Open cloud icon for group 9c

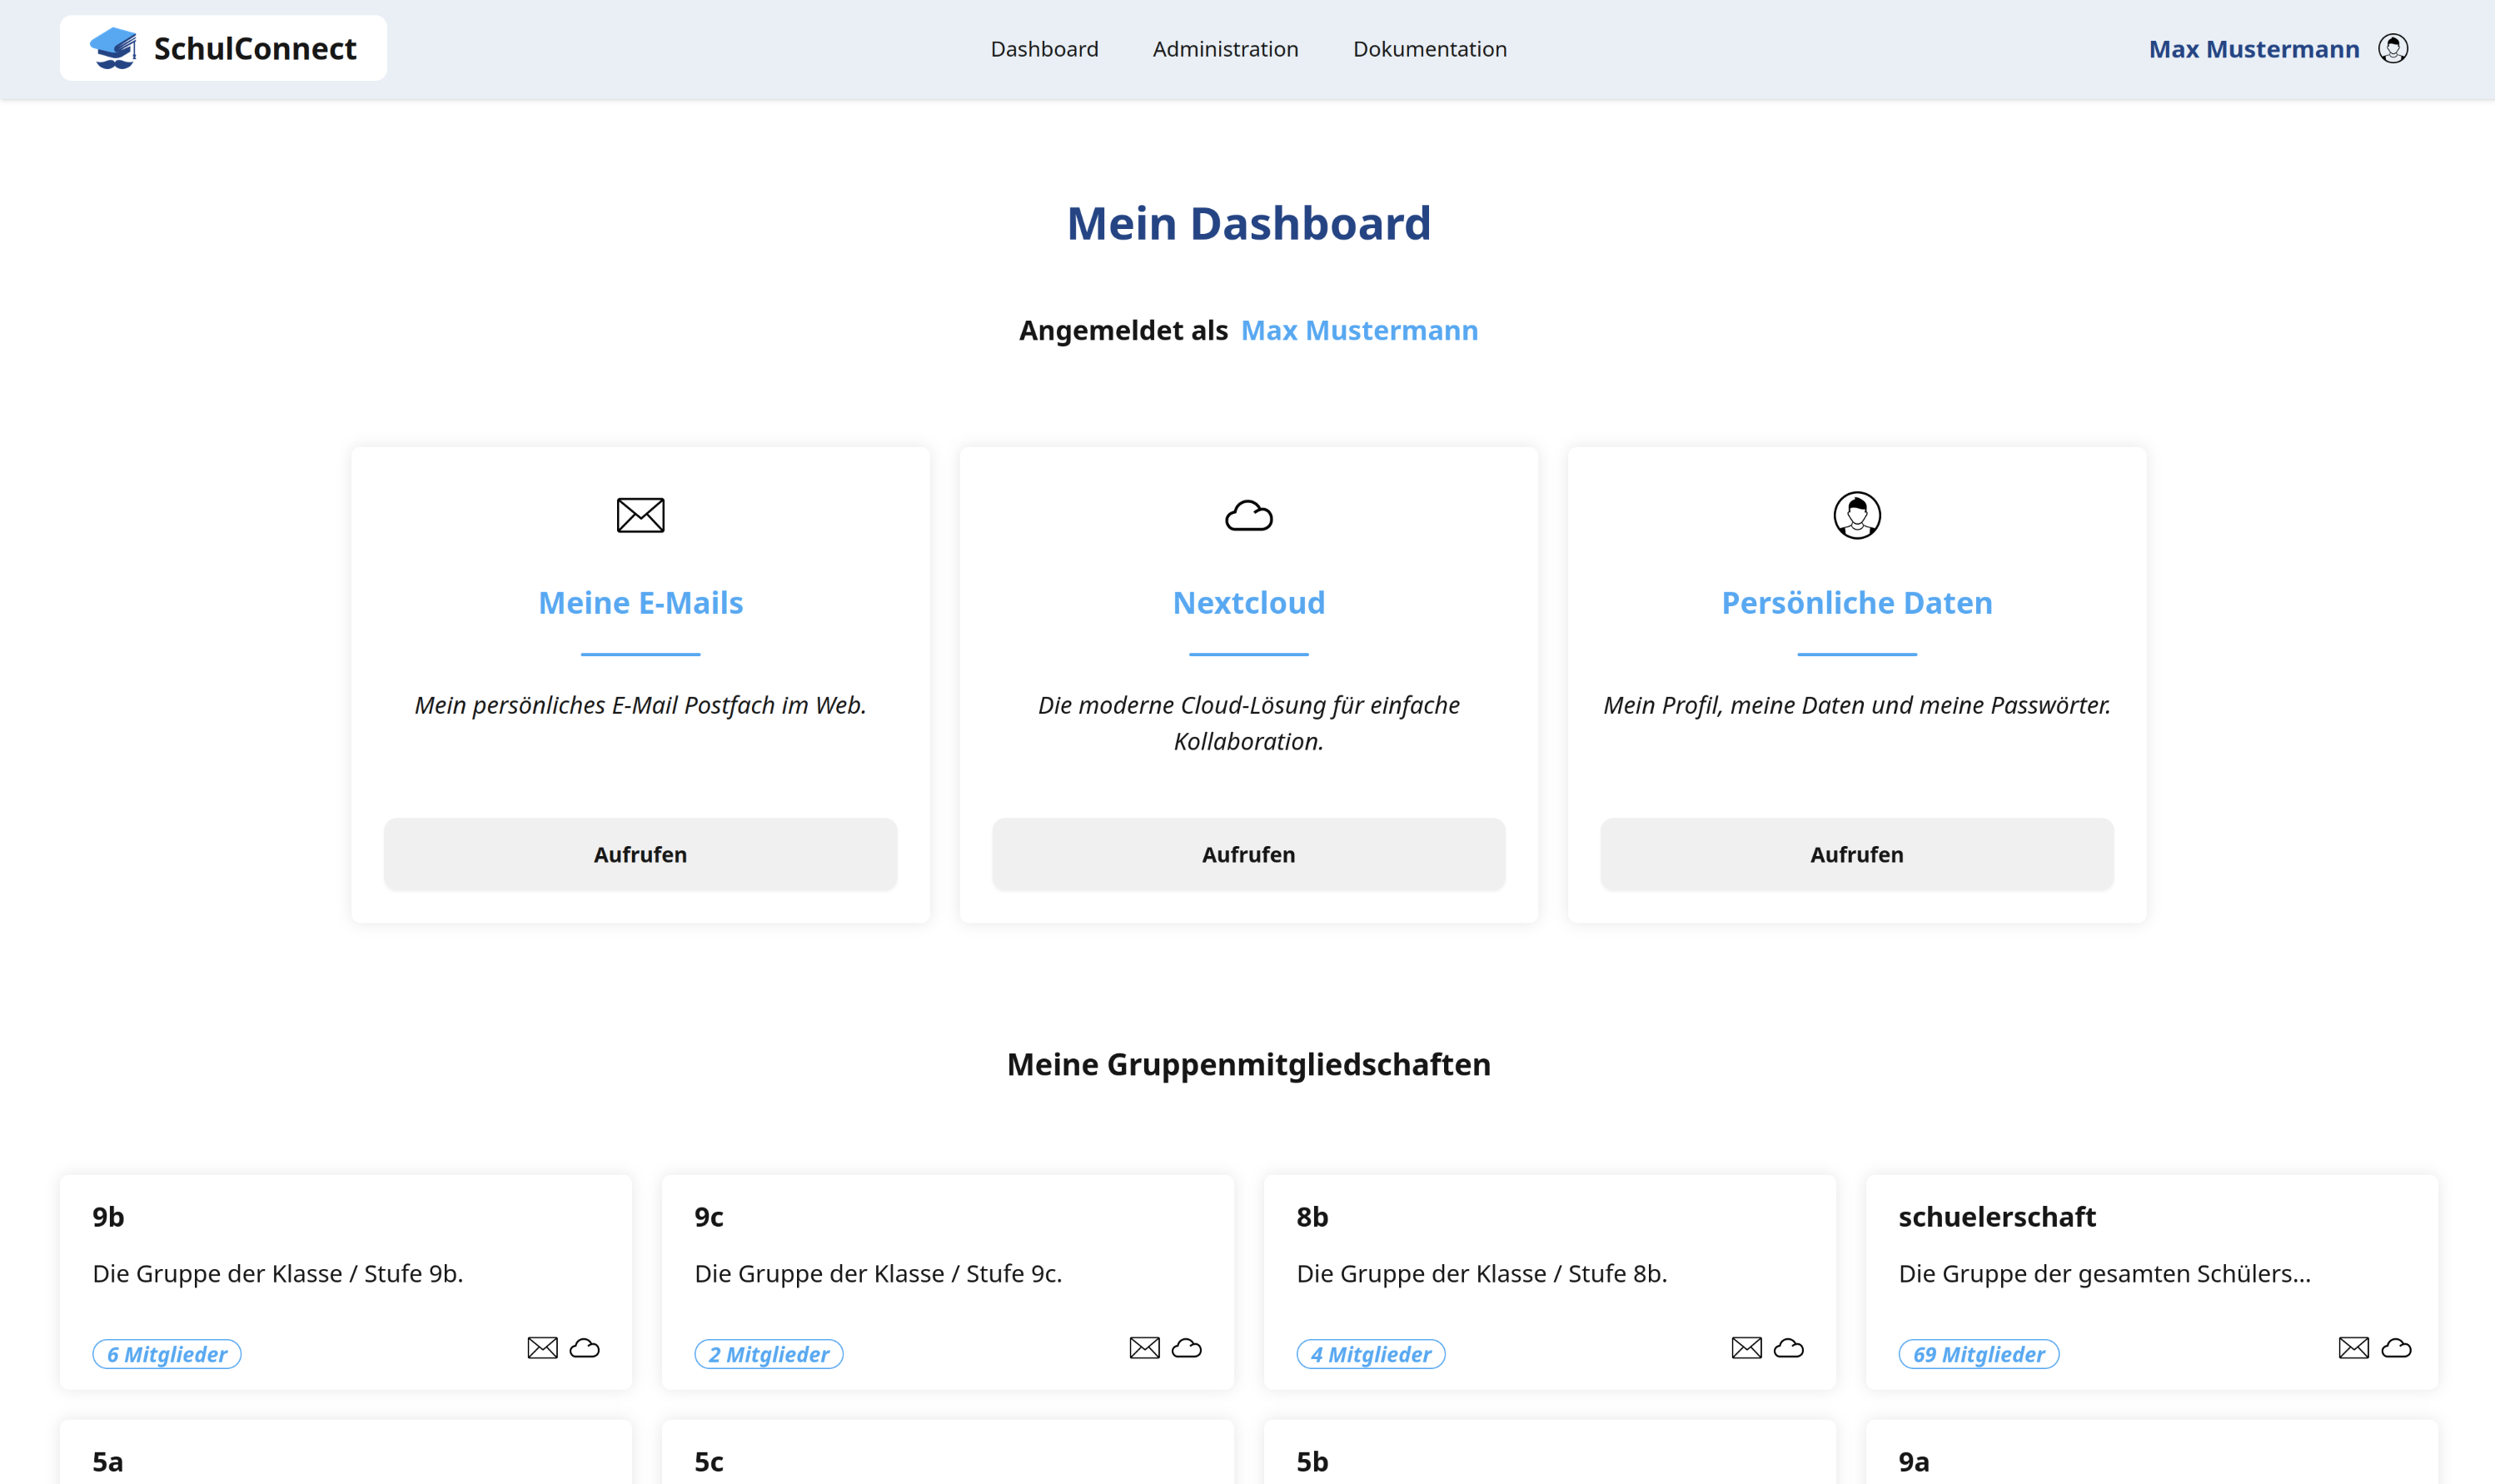[1187, 1348]
